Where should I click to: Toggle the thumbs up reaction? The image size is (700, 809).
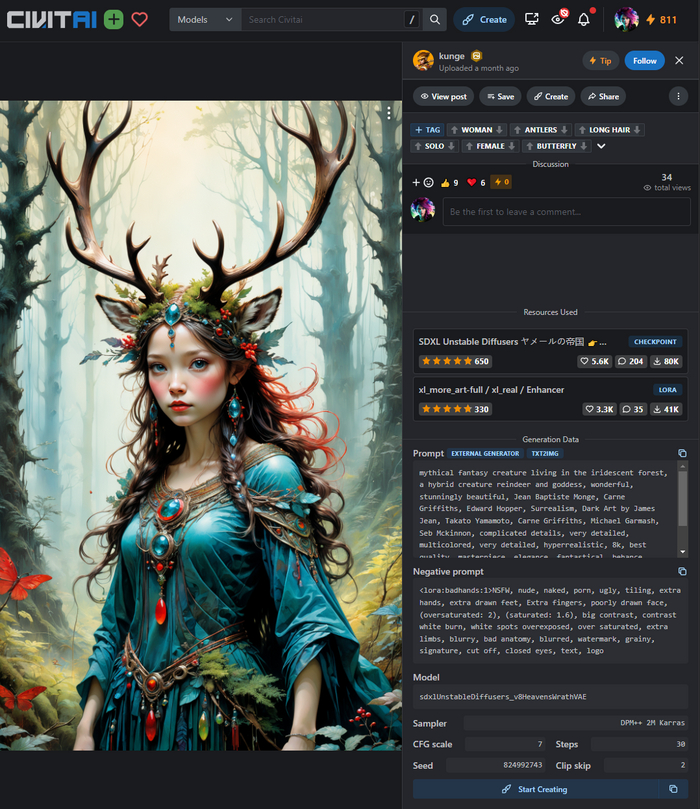click(x=448, y=182)
